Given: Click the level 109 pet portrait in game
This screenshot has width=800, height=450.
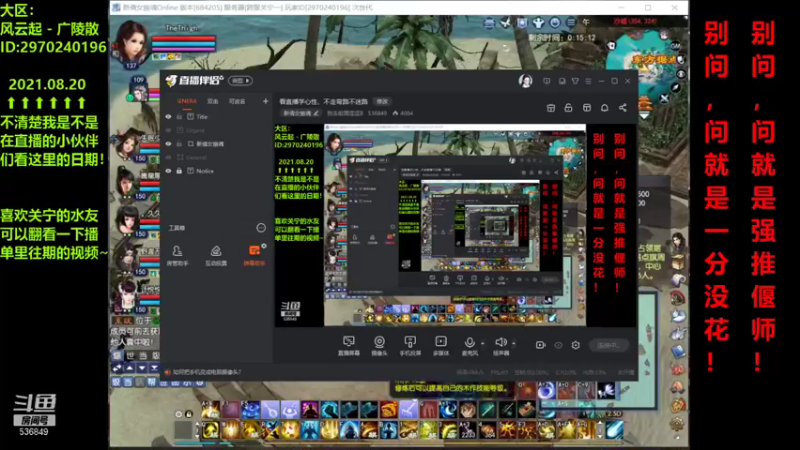Looking at the screenshot, I should point(139,89).
